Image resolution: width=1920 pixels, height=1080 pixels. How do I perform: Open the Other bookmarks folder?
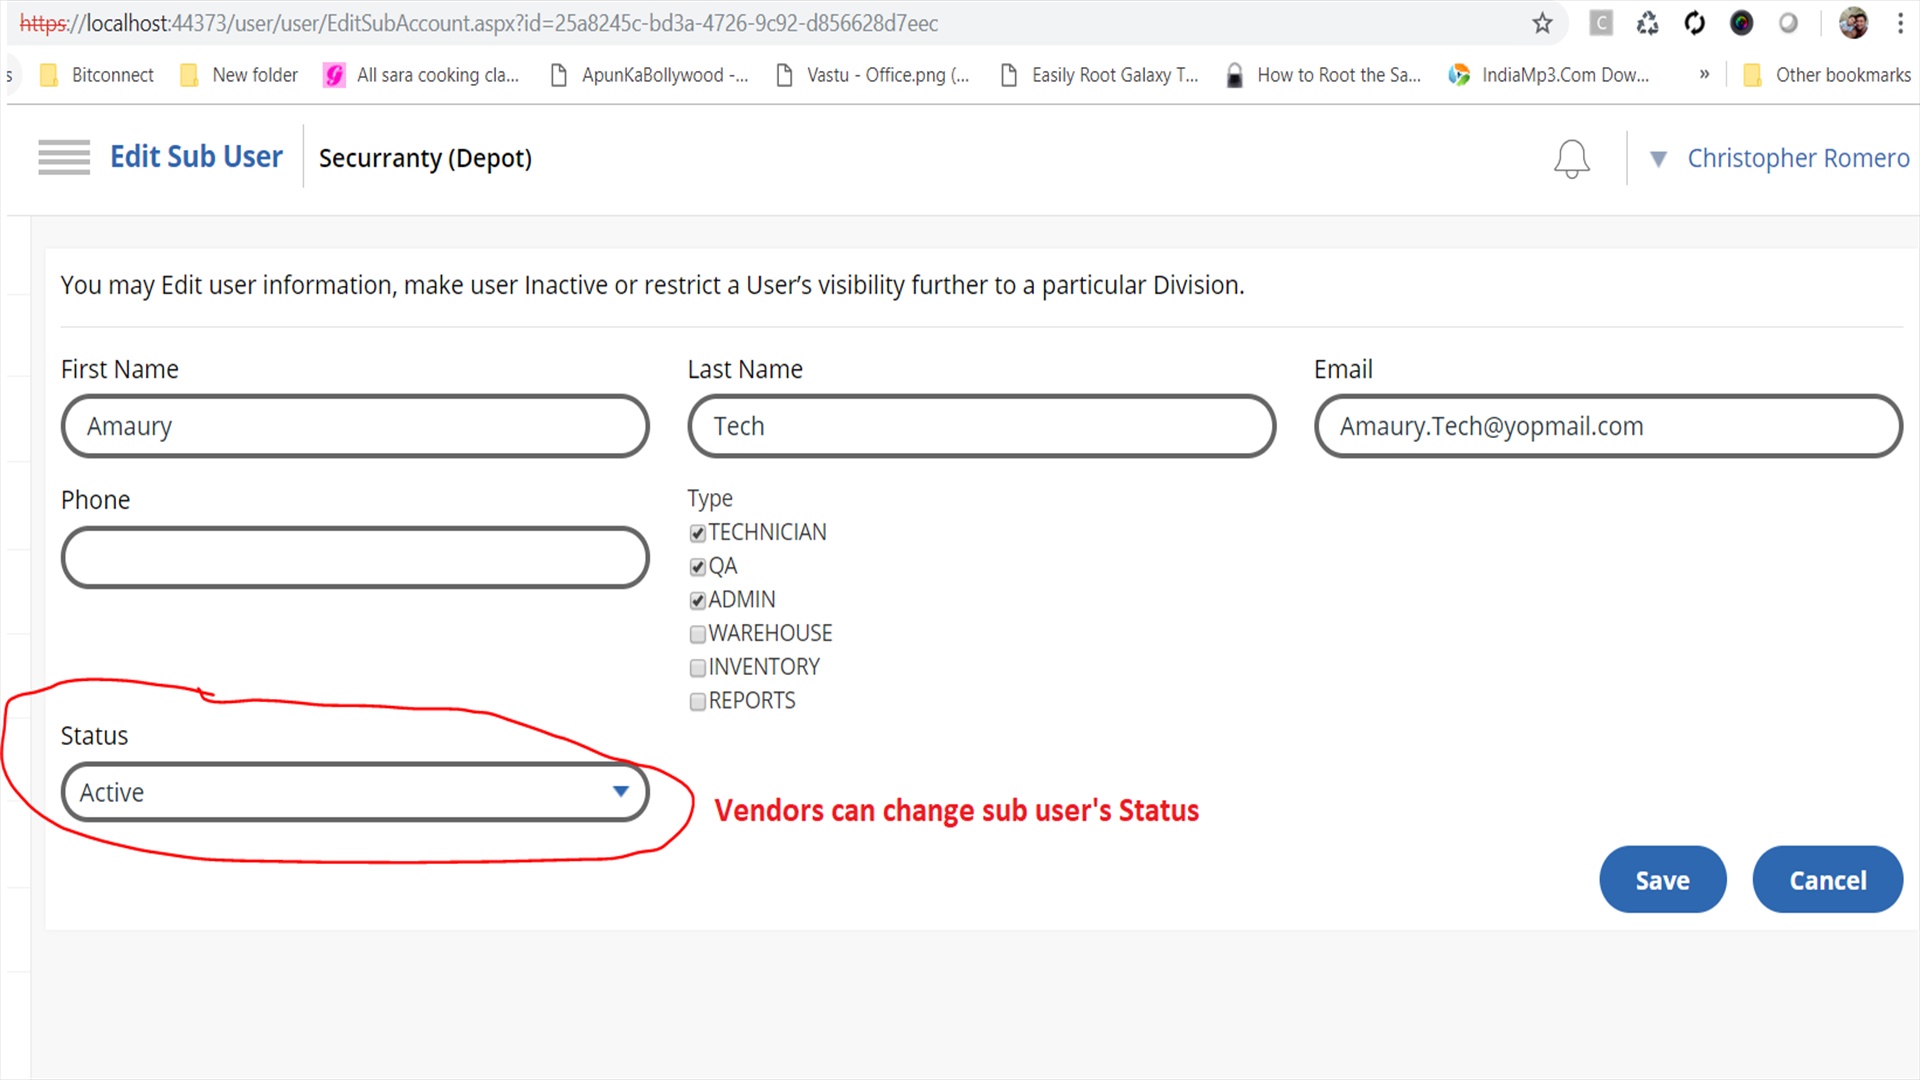click(1826, 75)
